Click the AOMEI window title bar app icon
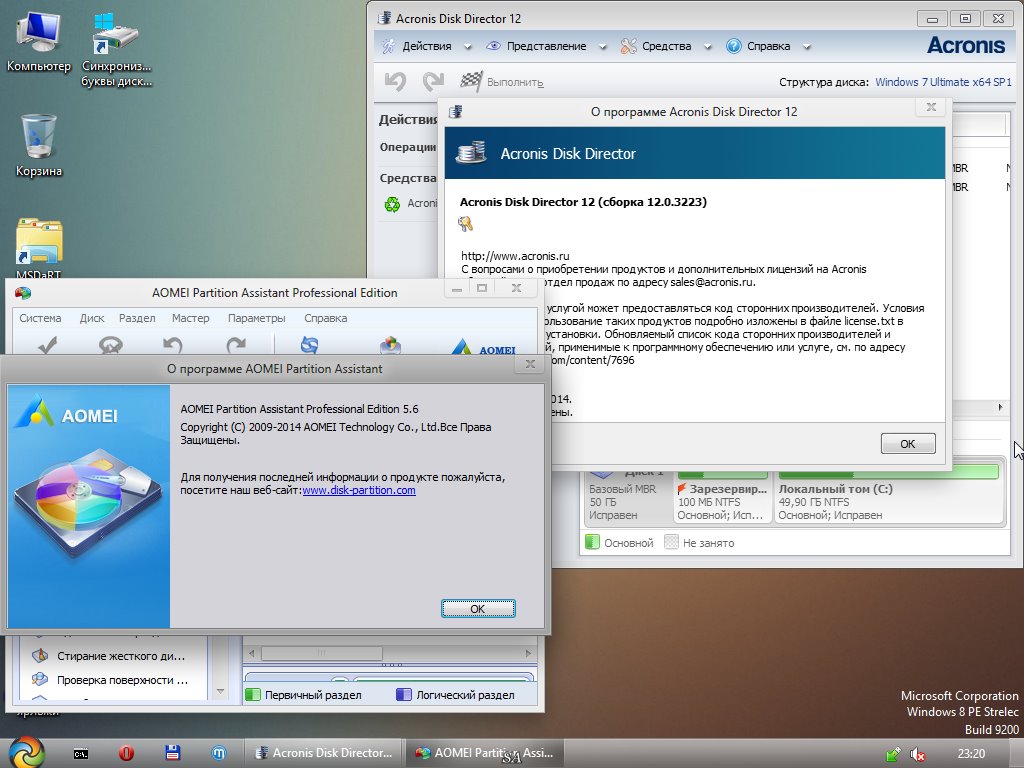The width and height of the screenshot is (1024, 768). 23,293
